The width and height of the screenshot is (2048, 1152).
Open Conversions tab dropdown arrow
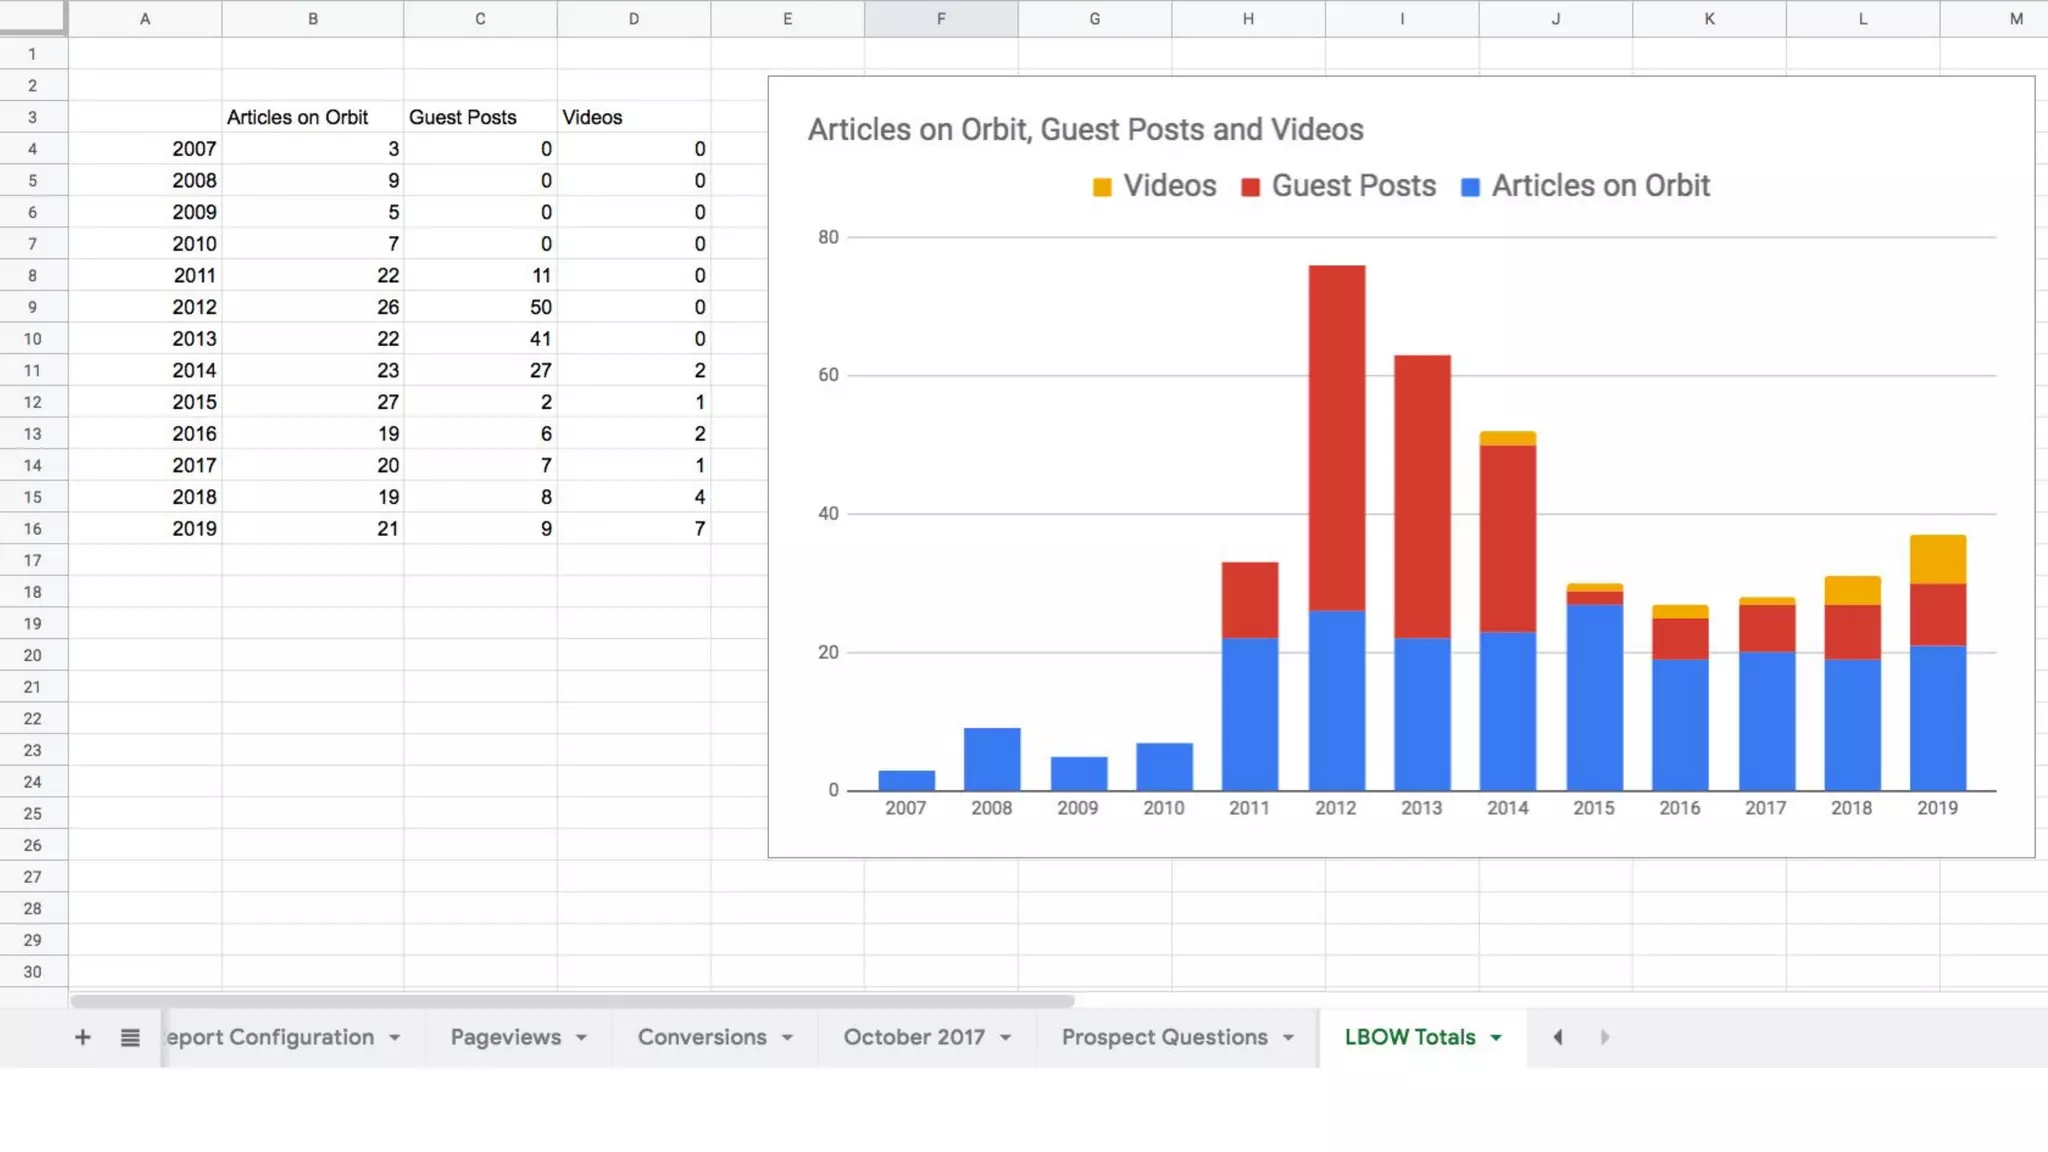[787, 1038]
